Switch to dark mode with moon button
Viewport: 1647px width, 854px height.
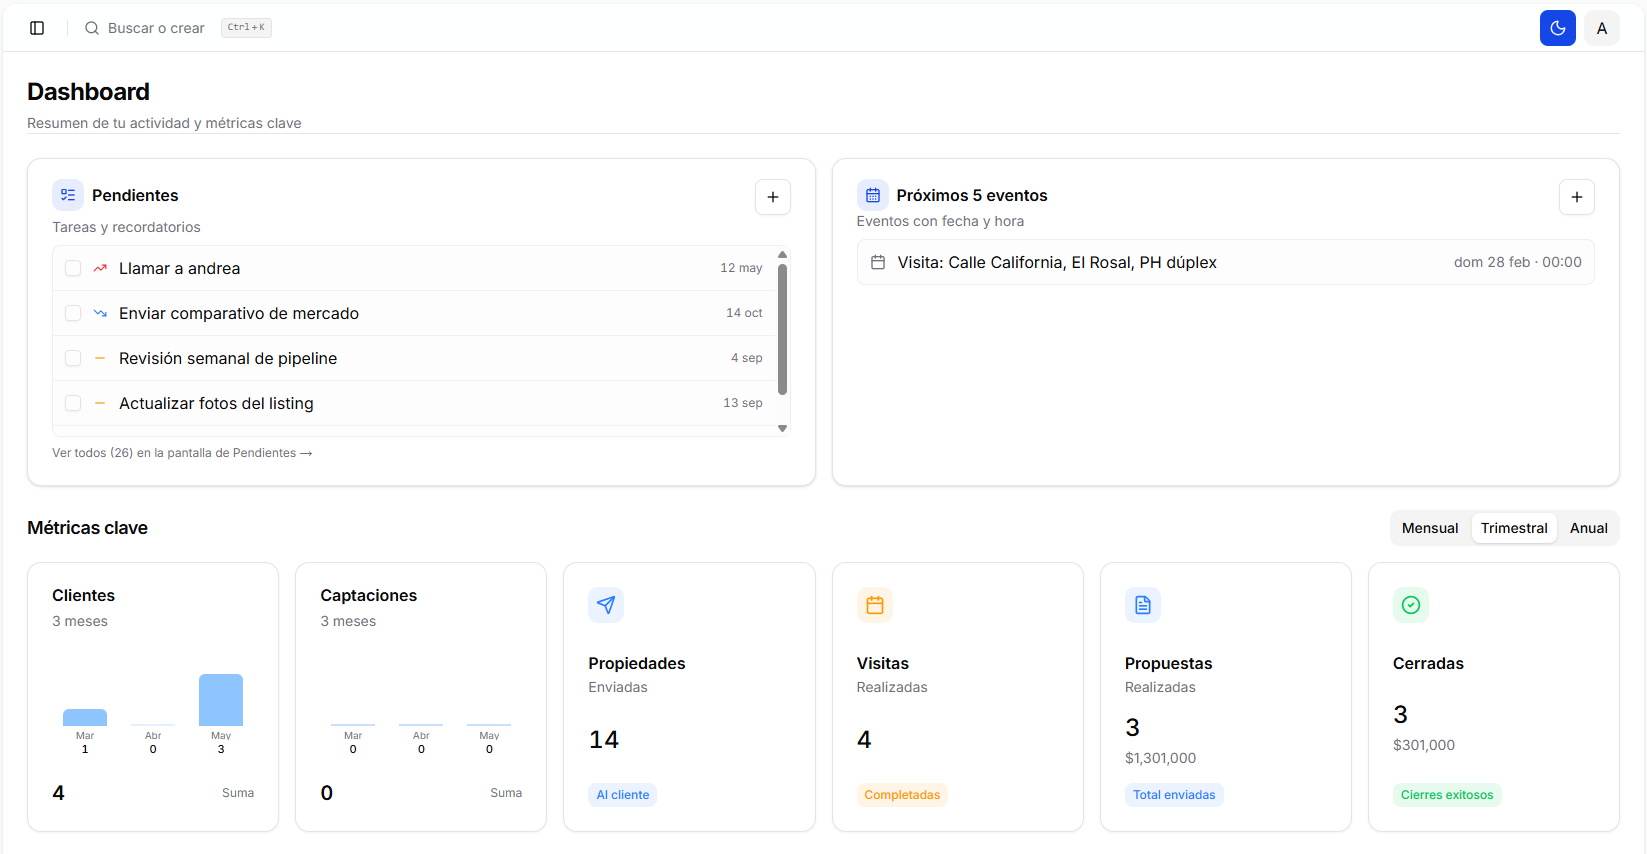point(1558,28)
